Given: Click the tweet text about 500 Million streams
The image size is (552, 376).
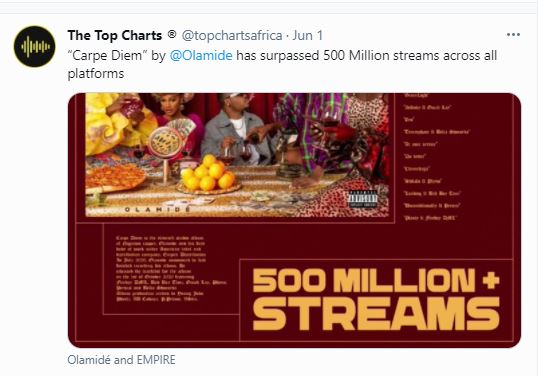Looking at the screenshot, I should tap(282, 64).
